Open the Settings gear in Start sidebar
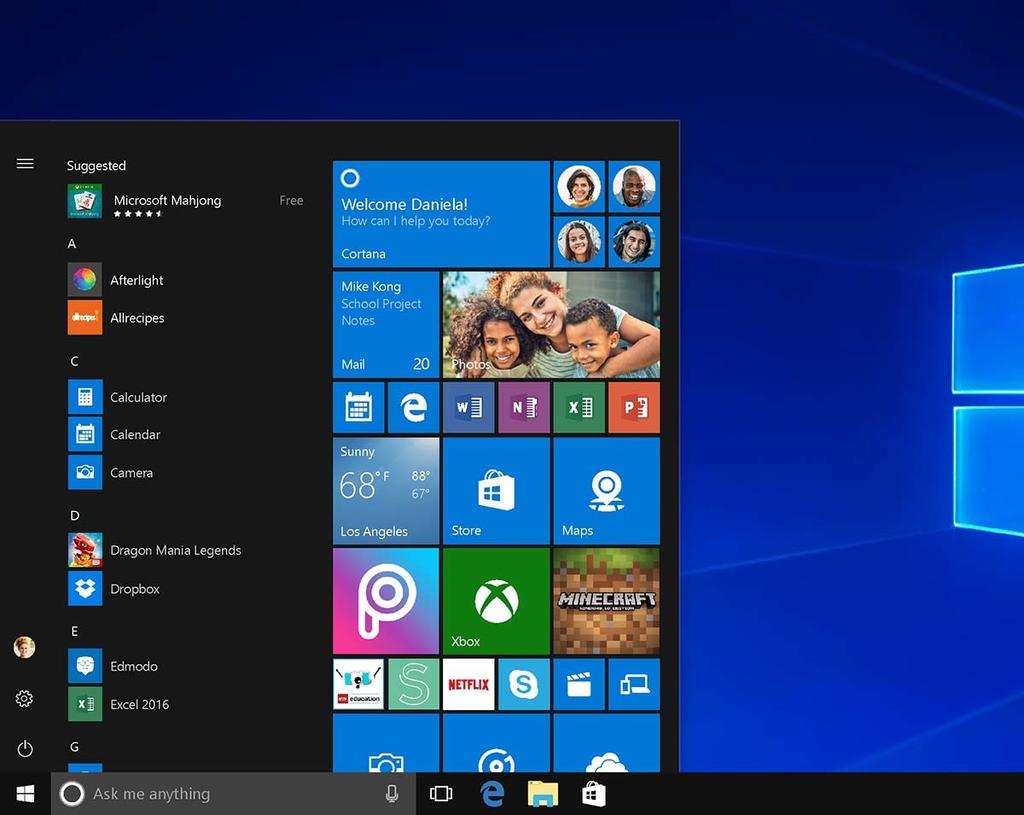The height and width of the screenshot is (815, 1024). point(25,699)
